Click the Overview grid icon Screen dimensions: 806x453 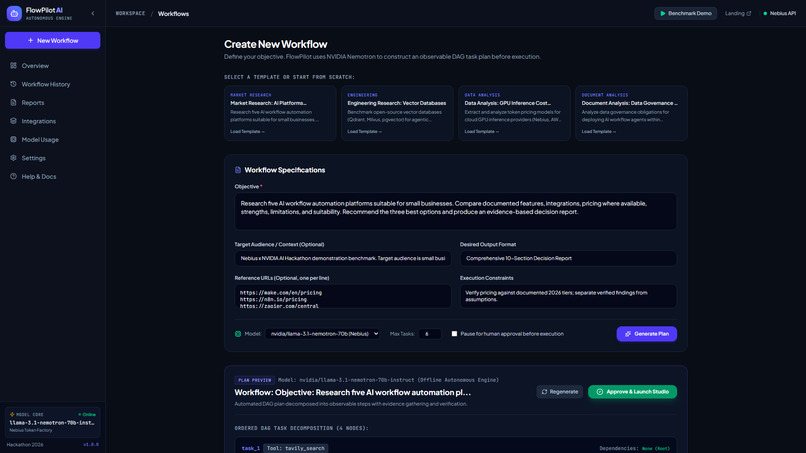[13, 65]
